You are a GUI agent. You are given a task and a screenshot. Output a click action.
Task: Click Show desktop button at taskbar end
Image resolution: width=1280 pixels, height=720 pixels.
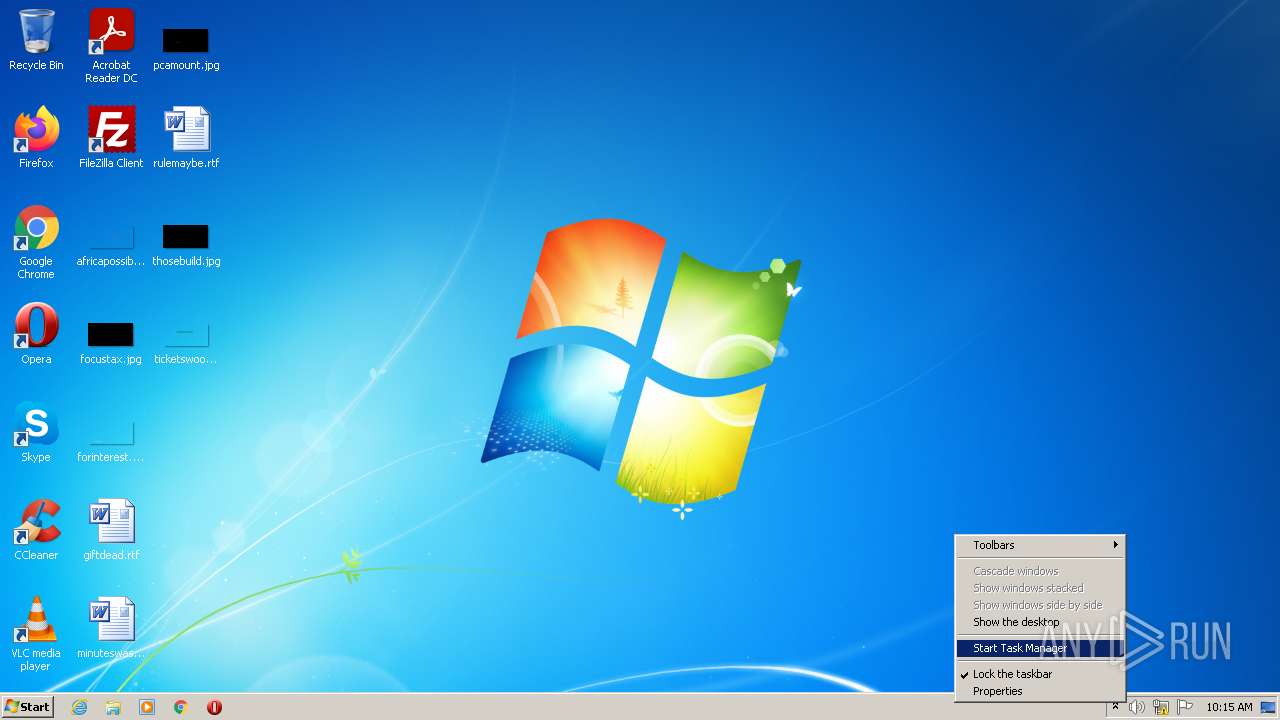(1269, 707)
